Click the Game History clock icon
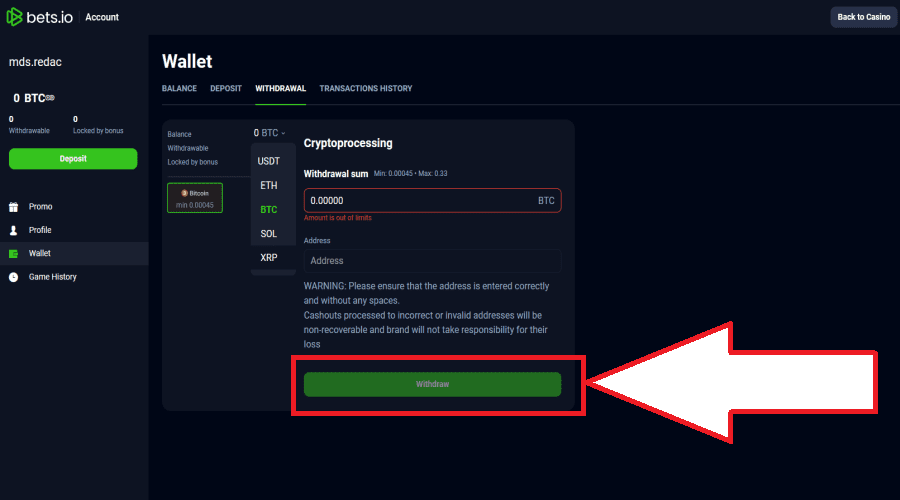Image resolution: width=900 pixels, height=500 pixels. (13, 277)
